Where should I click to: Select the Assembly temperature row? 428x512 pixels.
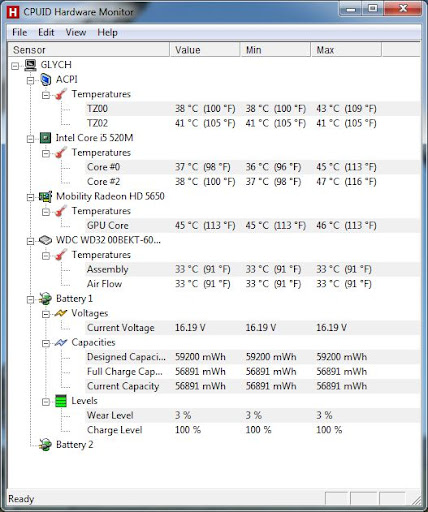click(x=252, y=269)
